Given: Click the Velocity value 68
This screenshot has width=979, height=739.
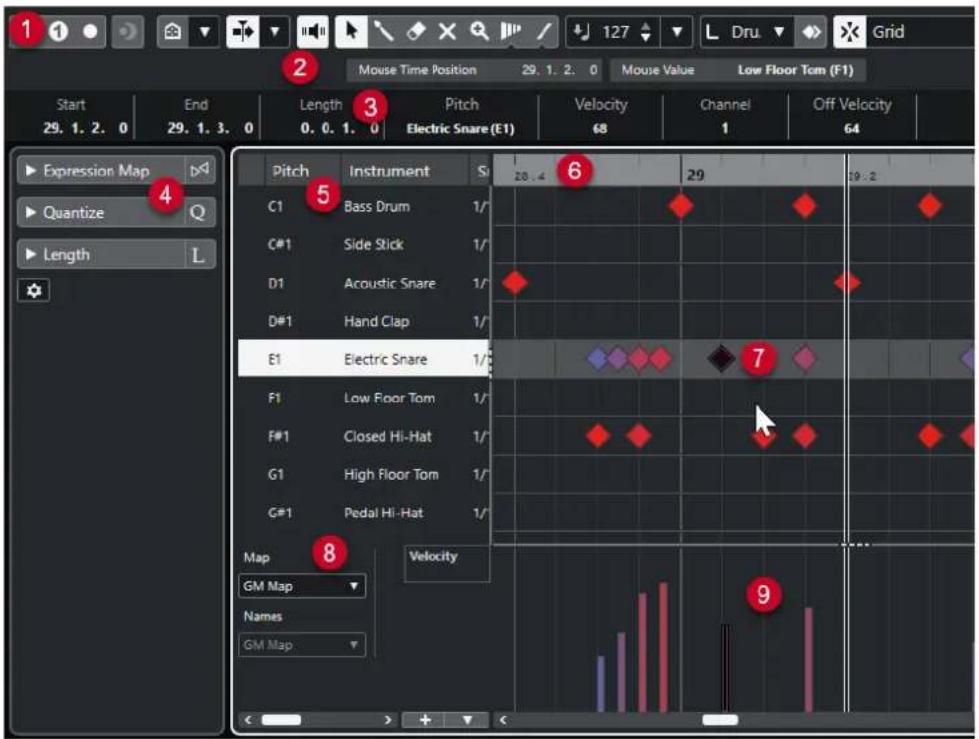Looking at the screenshot, I should 600,129.
